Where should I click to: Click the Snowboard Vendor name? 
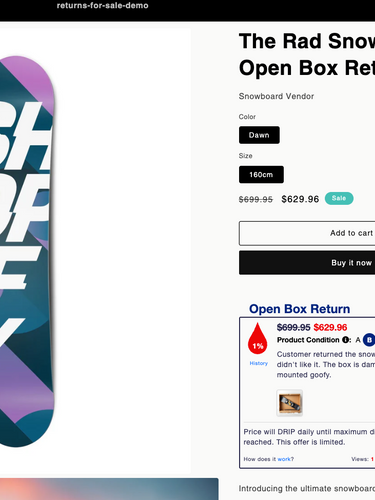pos(276,96)
